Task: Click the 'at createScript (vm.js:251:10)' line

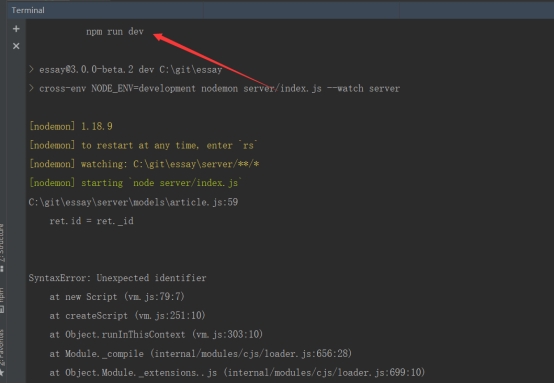Action: click(128, 315)
